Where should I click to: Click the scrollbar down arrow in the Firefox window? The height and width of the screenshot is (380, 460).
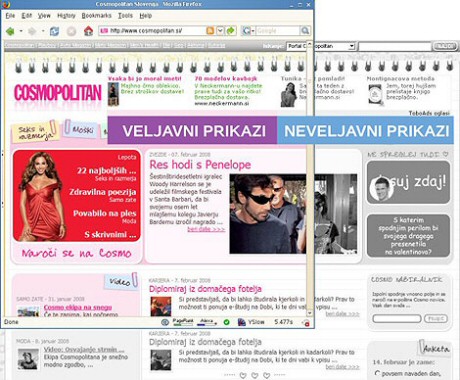click(310, 313)
